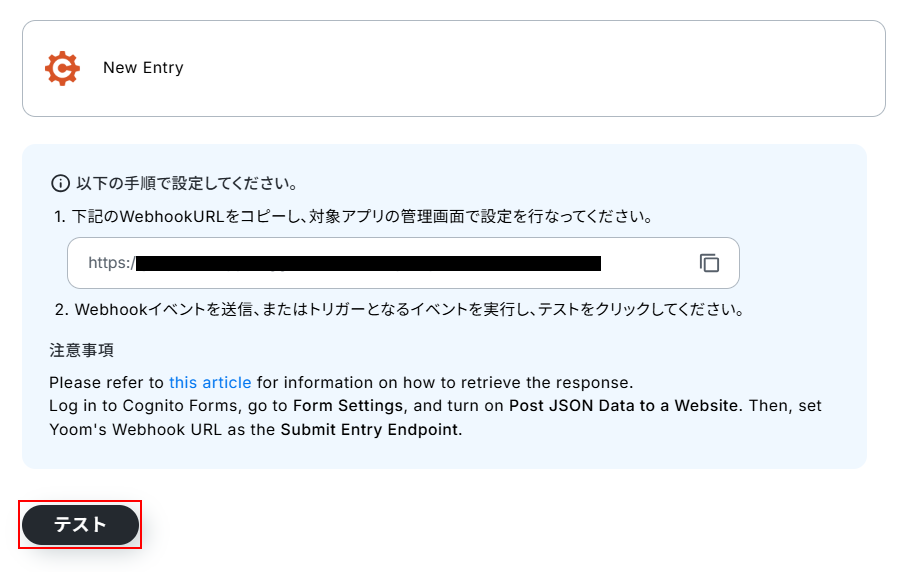Click inside the Webhook URL field
Screen dimensions: 902x572
[400, 263]
